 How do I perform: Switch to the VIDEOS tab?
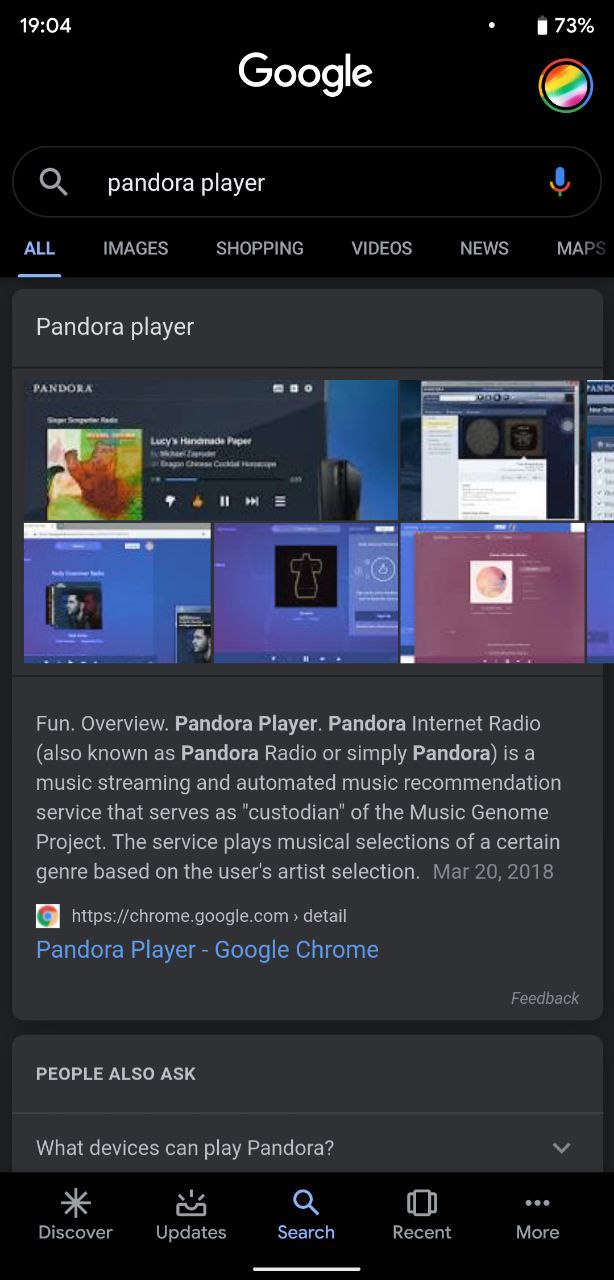tap(381, 248)
